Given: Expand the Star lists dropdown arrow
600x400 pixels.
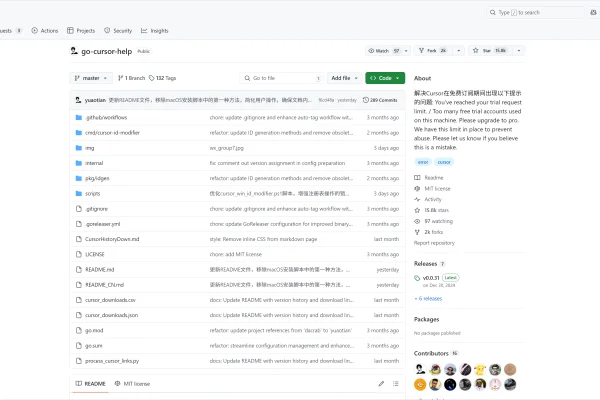Looking at the screenshot, I should (518, 51).
